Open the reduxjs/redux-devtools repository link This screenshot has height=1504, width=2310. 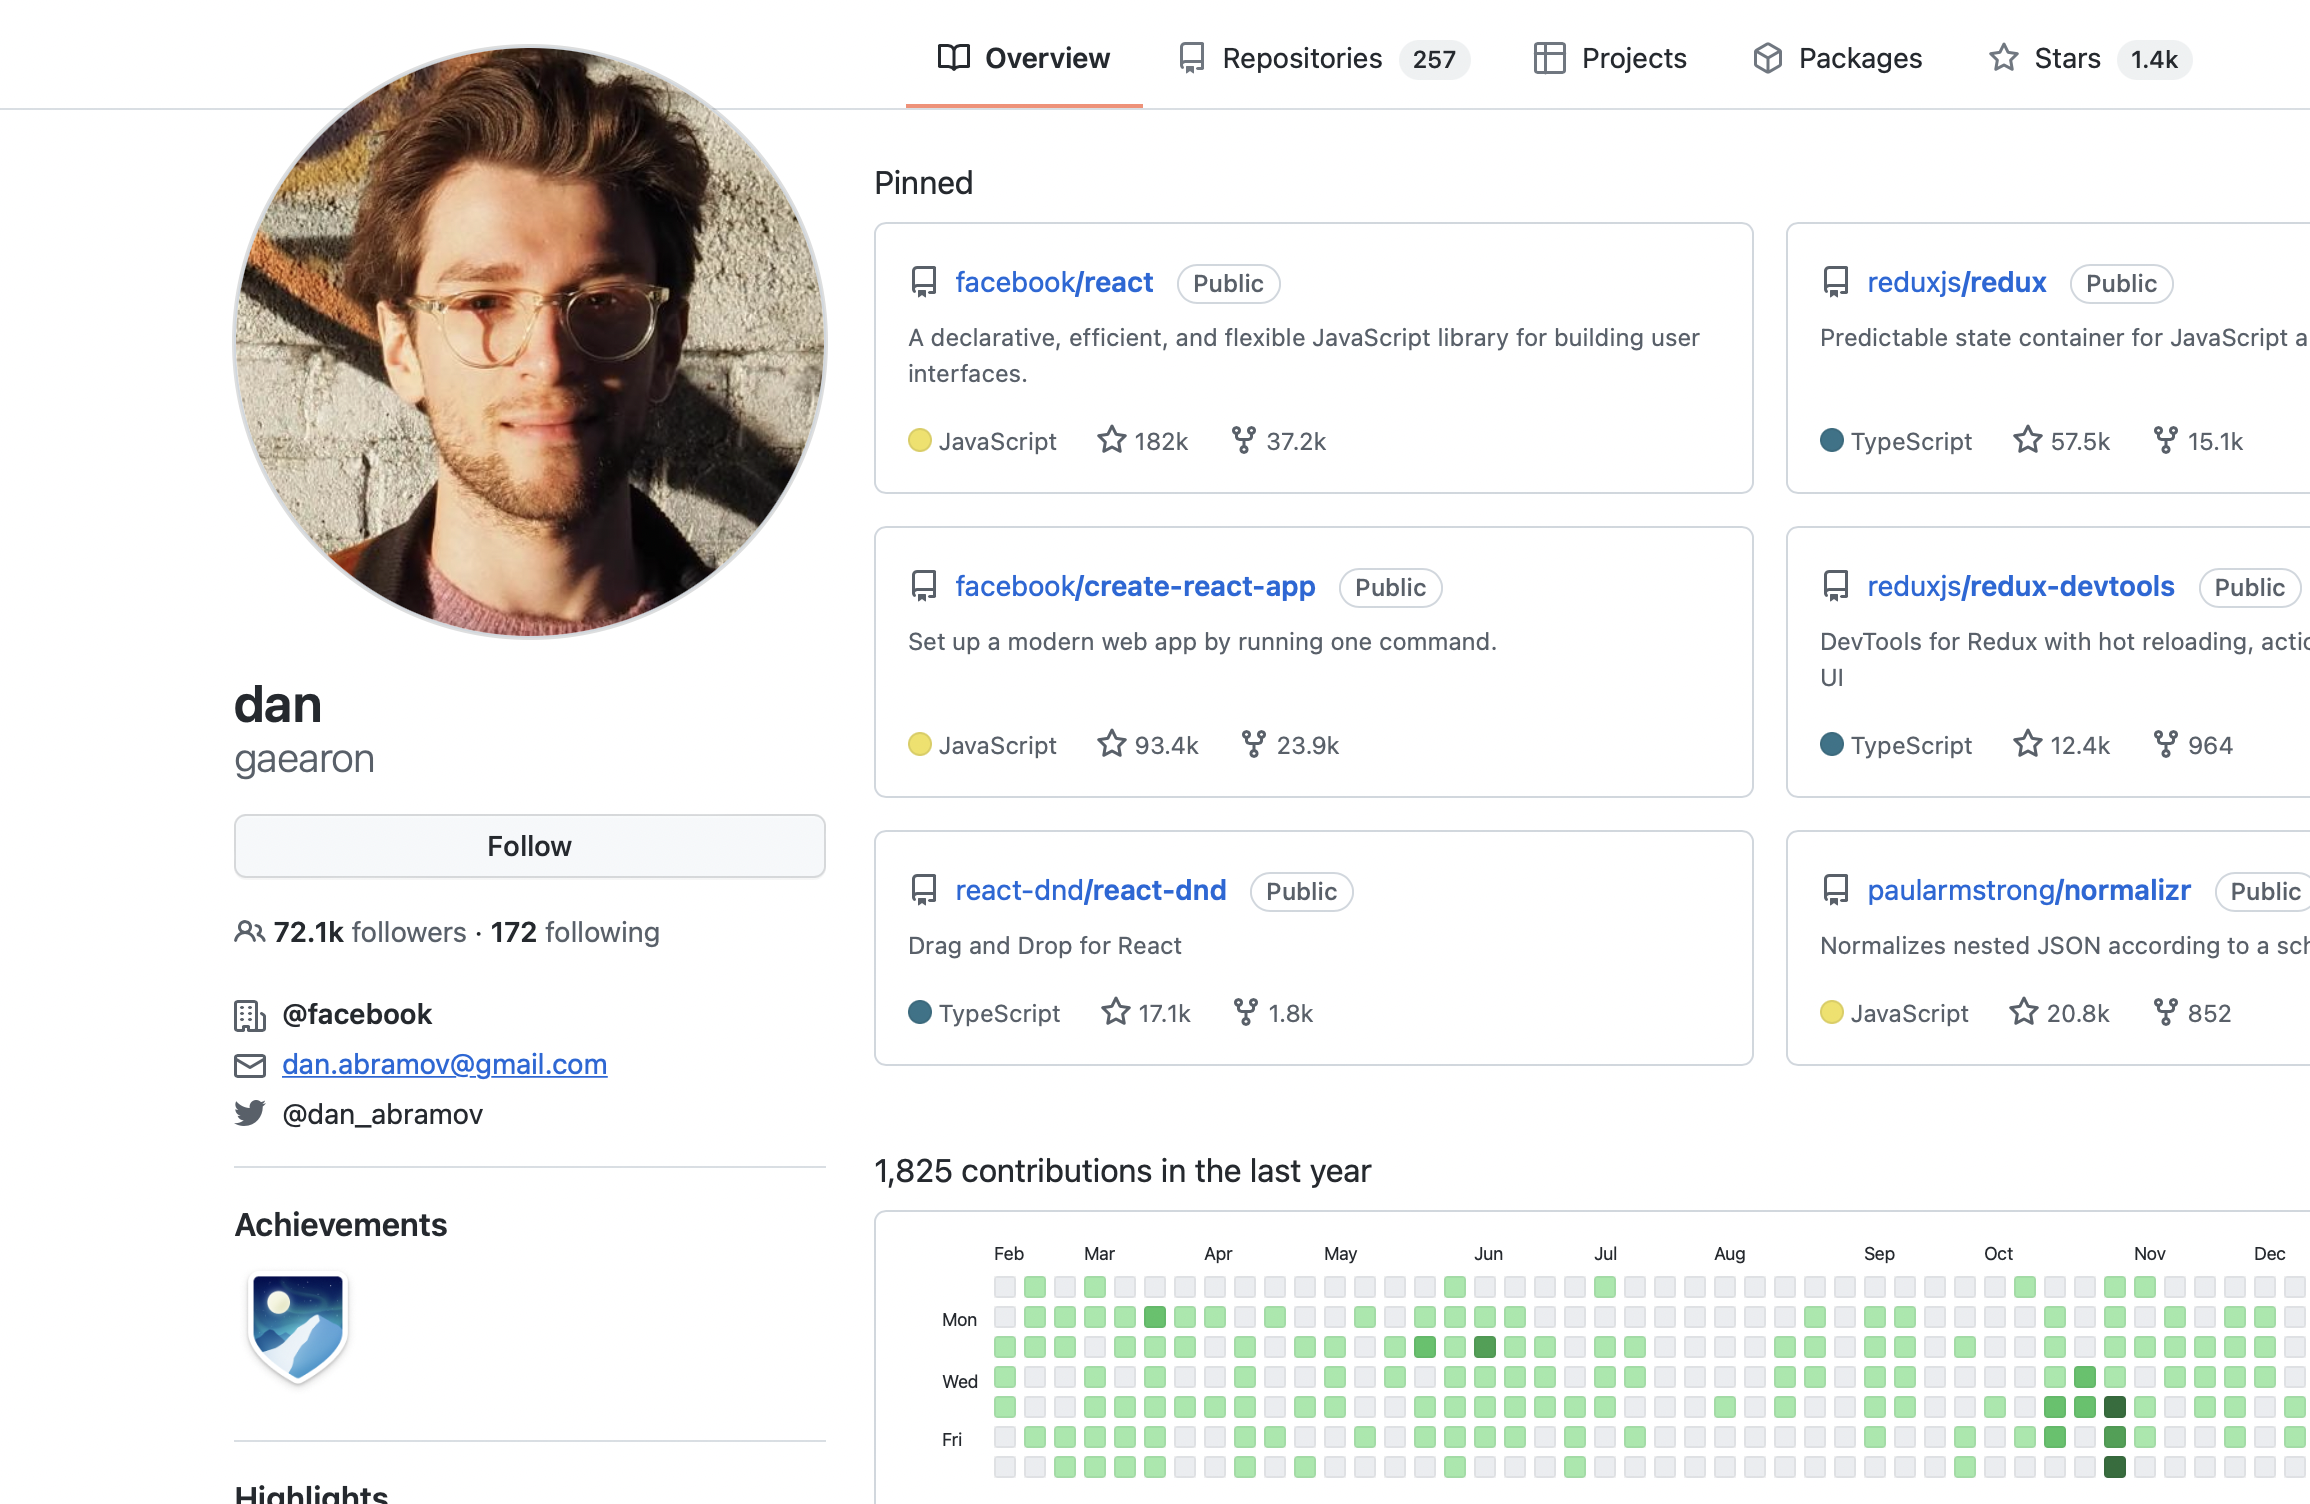point(2020,586)
